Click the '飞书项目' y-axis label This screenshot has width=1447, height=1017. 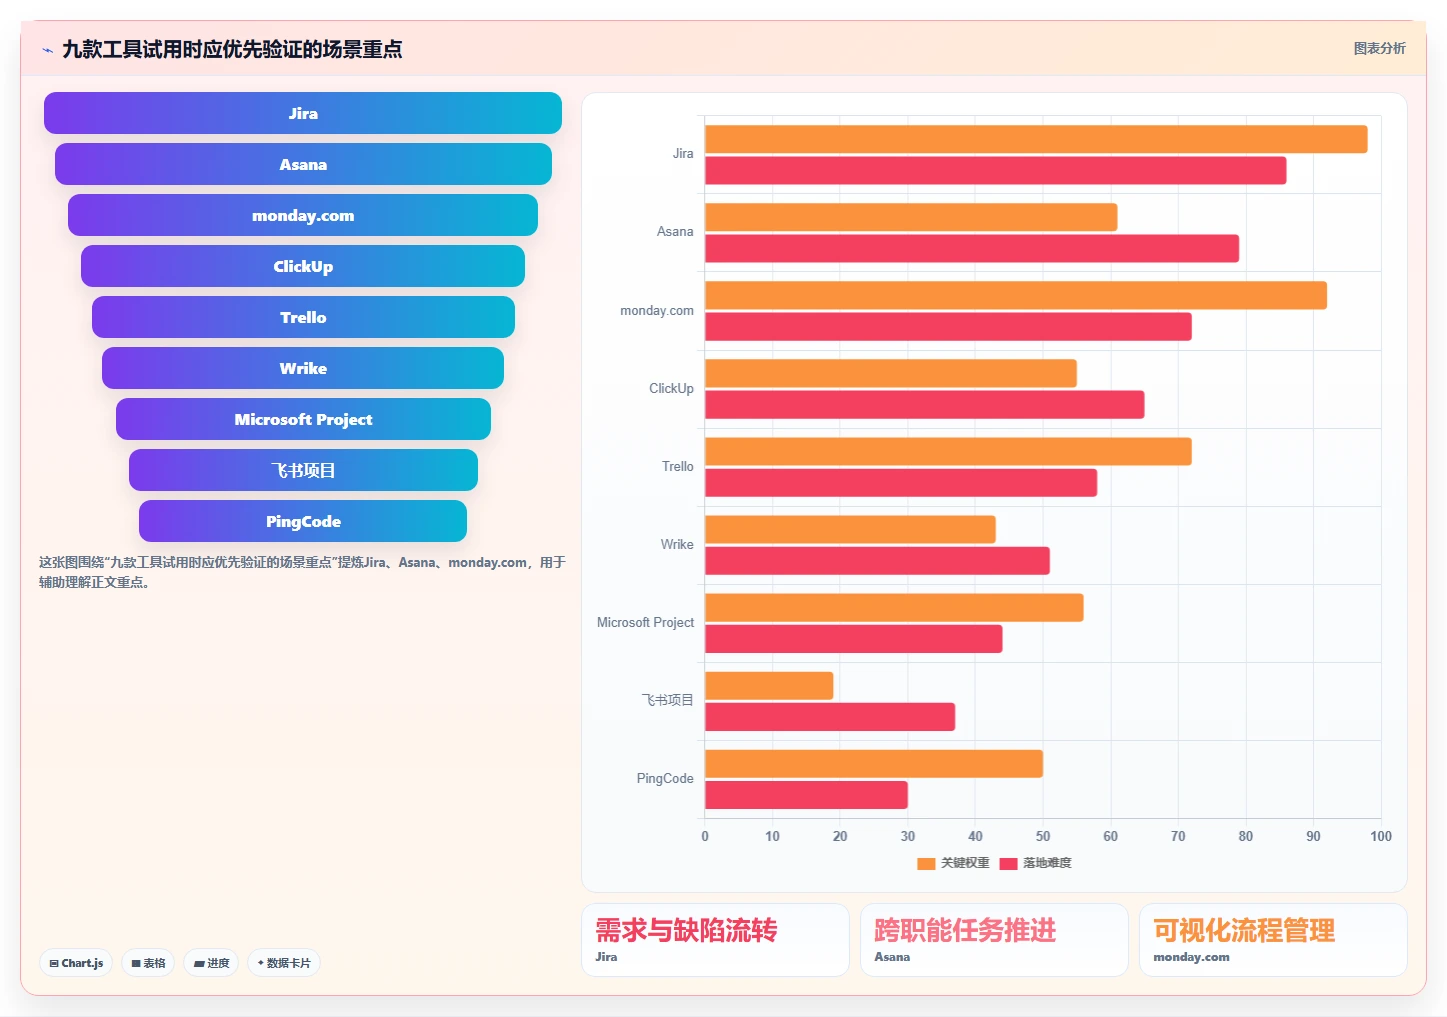click(667, 700)
